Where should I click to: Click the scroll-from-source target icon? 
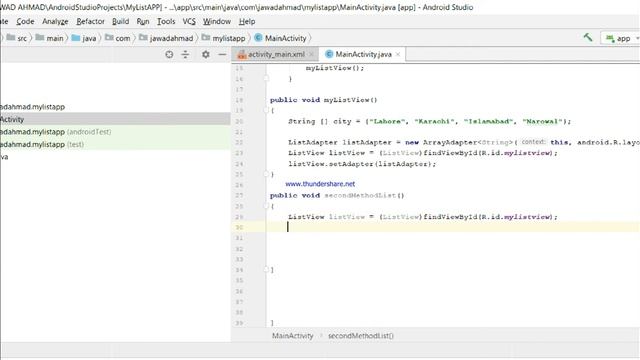[x=169, y=54]
